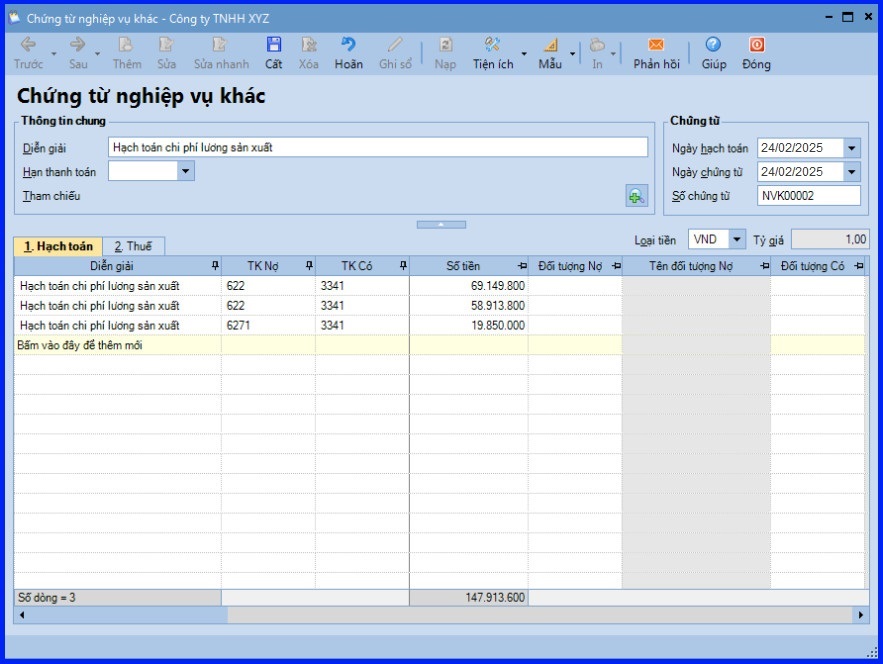Open the Hạn thanh toán dropdown
Screen dimensions: 883x664
point(185,171)
